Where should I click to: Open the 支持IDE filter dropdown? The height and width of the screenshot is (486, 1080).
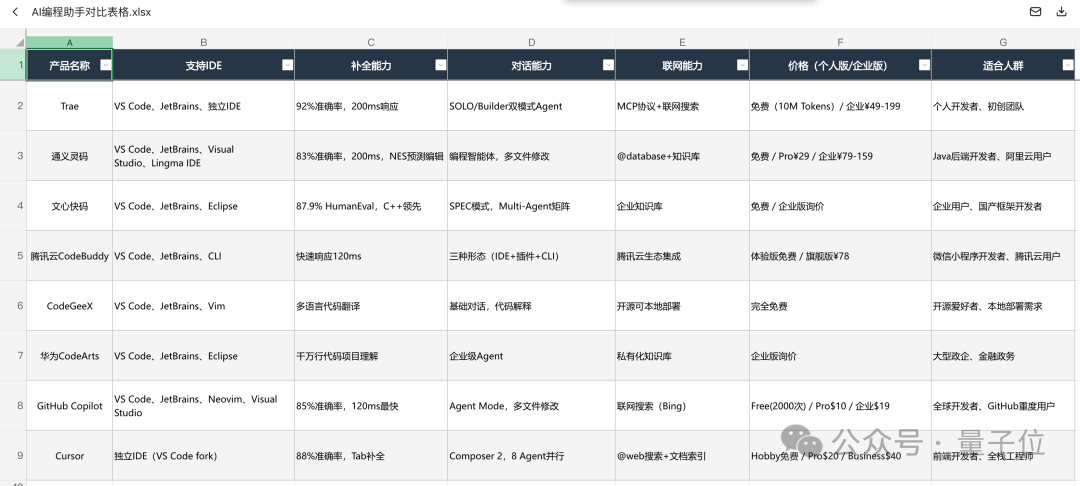pos(287,65)
